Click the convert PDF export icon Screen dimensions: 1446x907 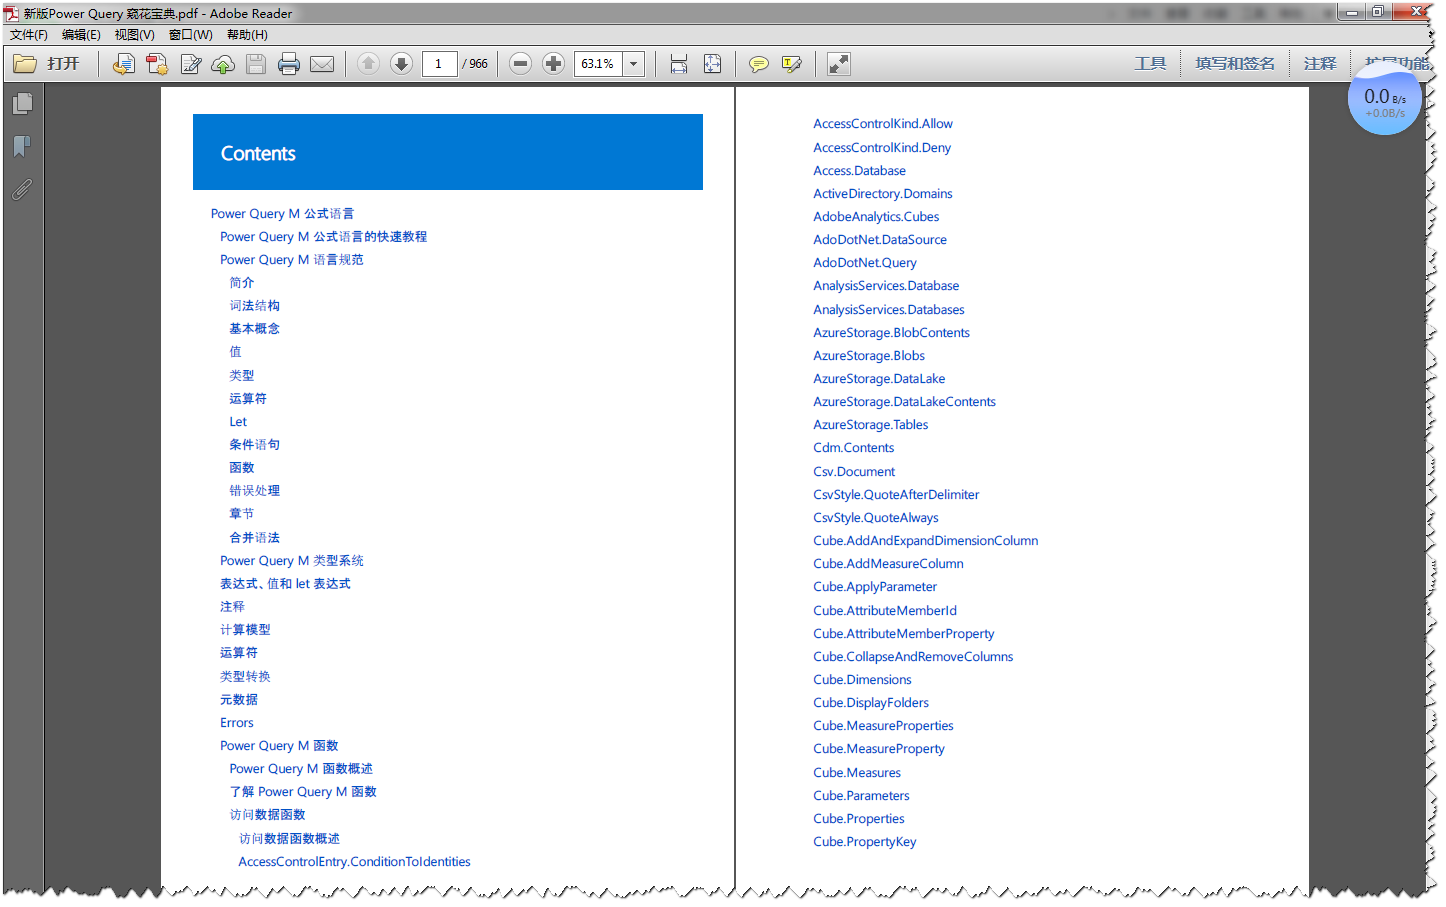tap(157, 64)
